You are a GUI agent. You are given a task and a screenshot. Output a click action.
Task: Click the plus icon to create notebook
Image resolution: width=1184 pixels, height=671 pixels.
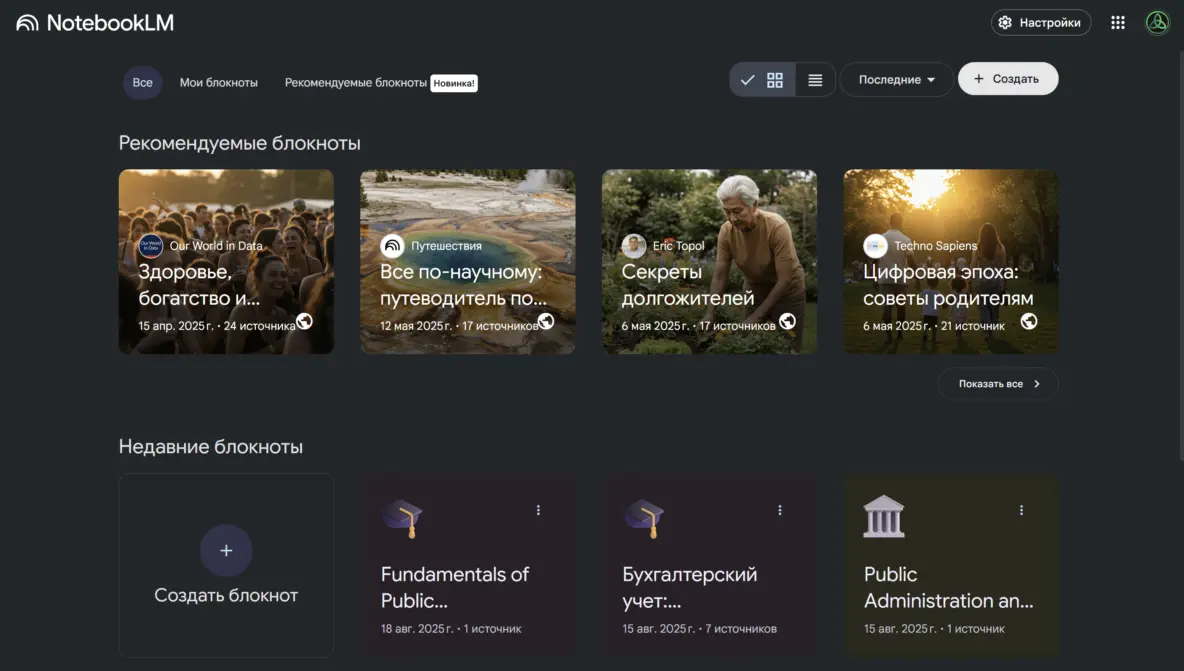226,550
